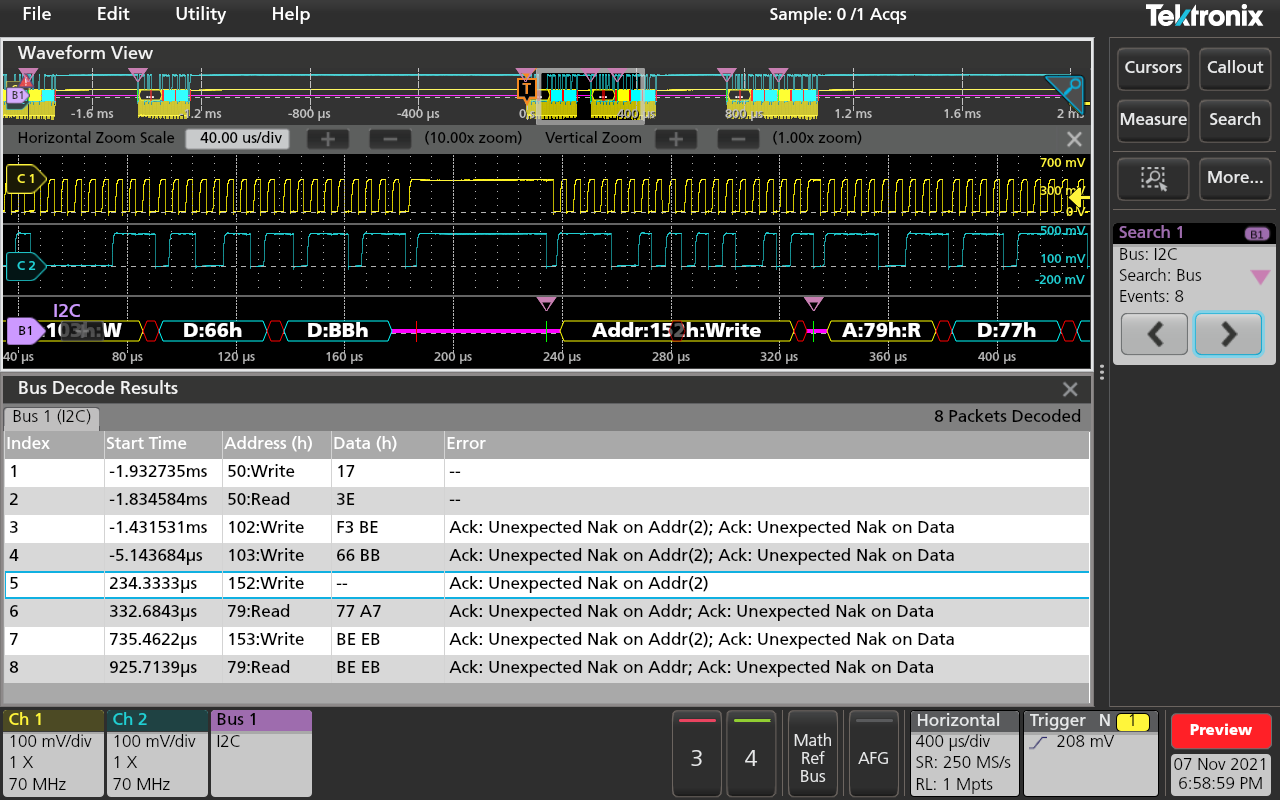
Task: Advance to next search event with right chevron
Action: pos(1228,333)
